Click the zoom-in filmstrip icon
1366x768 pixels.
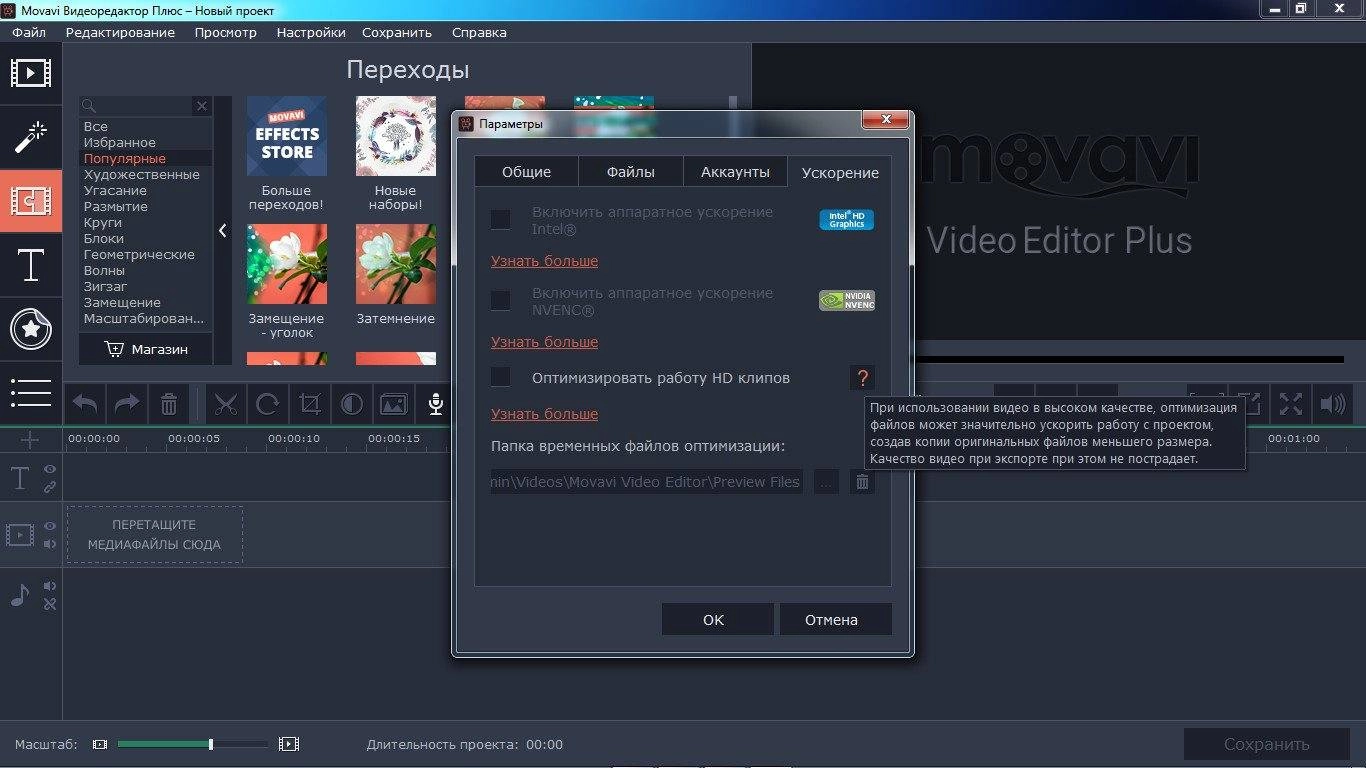289,745
